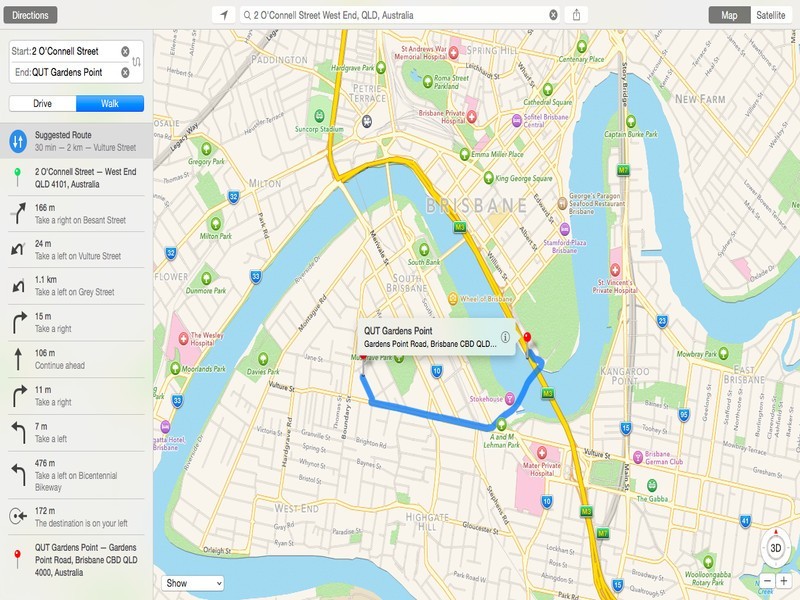
Task: Open info icon on QUT Gardens Point callout
Action: point(505,337)
